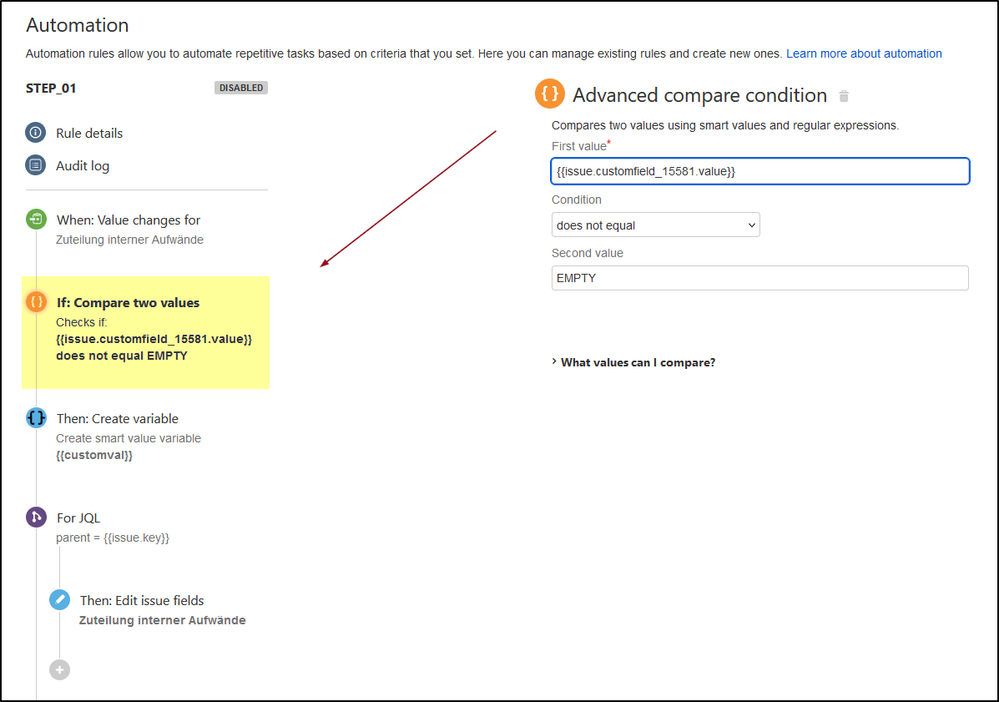The height and width of the screenshot is (702, 999).
Task: Click the blue braces Create variable icon
Action: point(36,418)
